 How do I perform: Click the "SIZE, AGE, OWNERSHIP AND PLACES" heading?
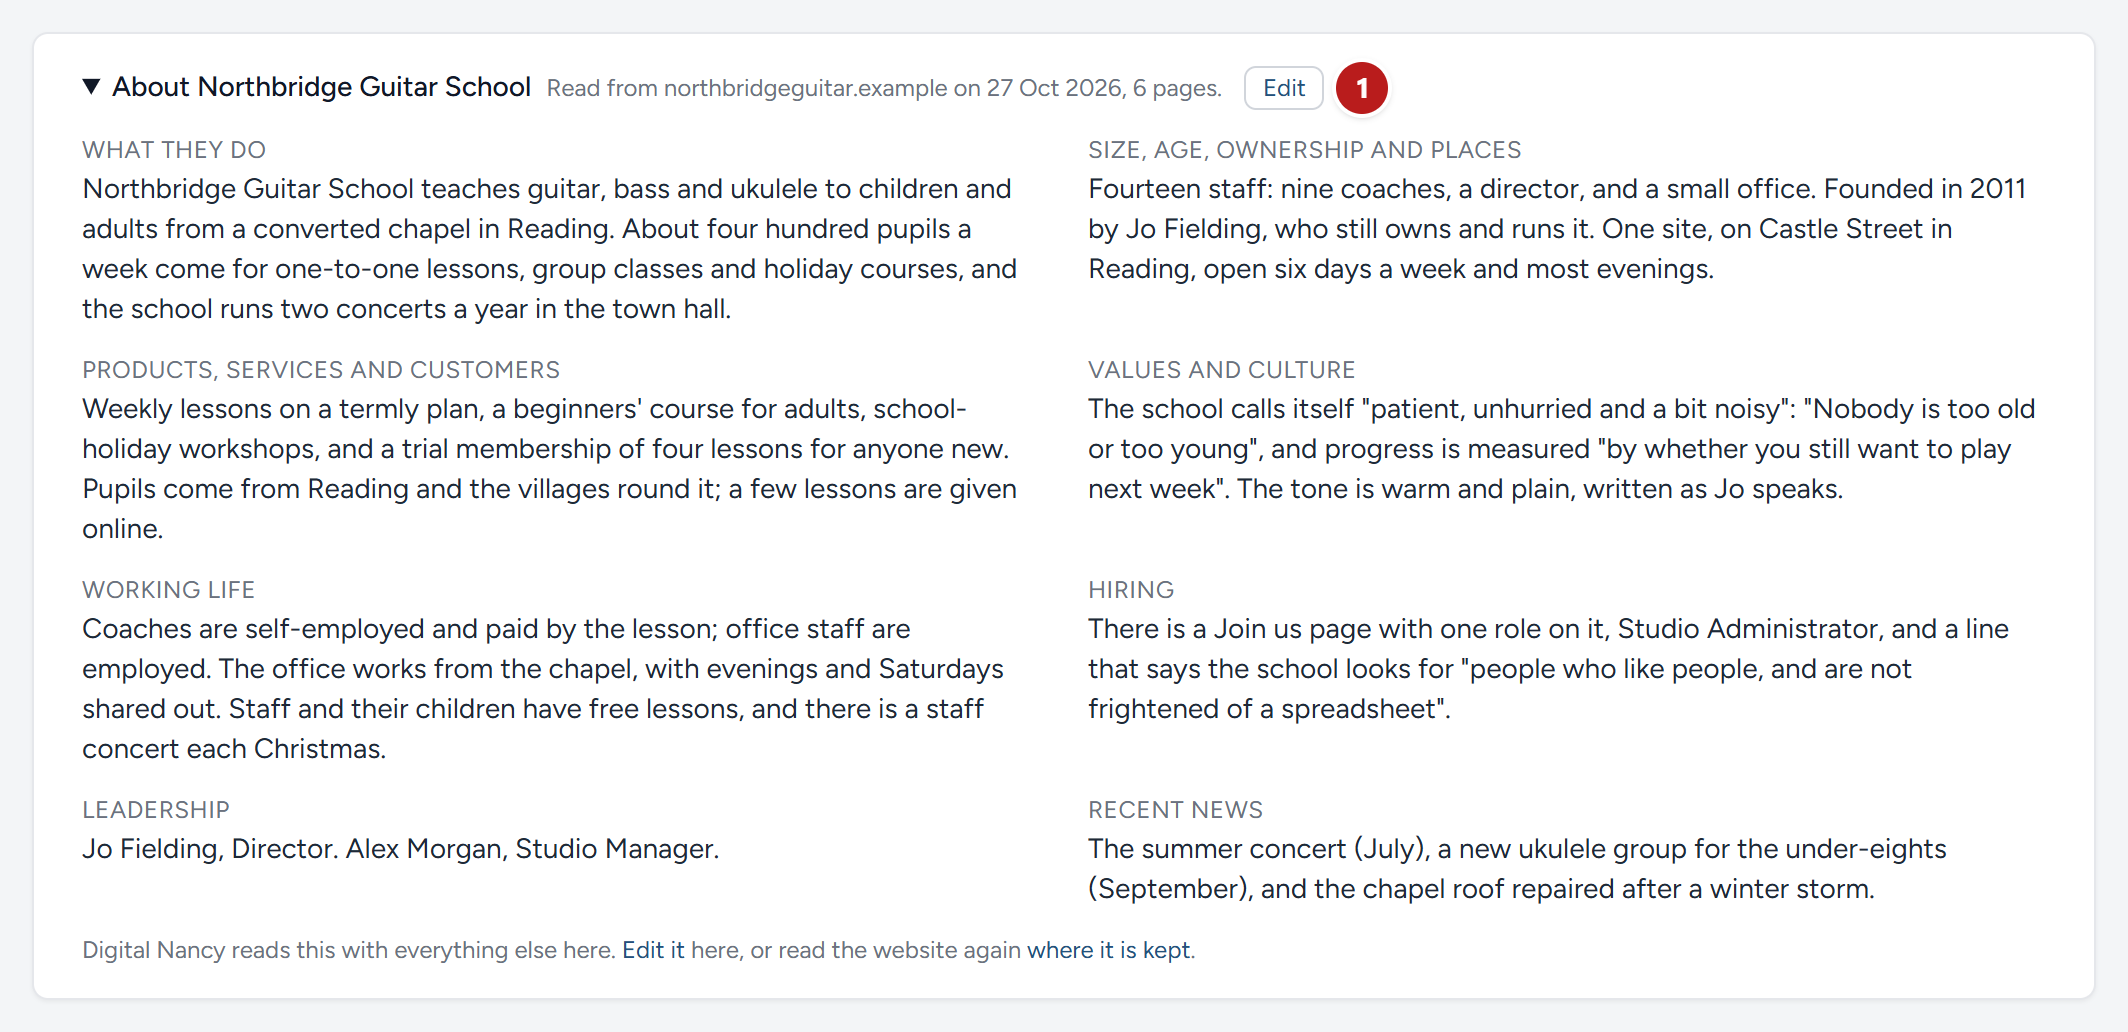(x=1305, y=150)
